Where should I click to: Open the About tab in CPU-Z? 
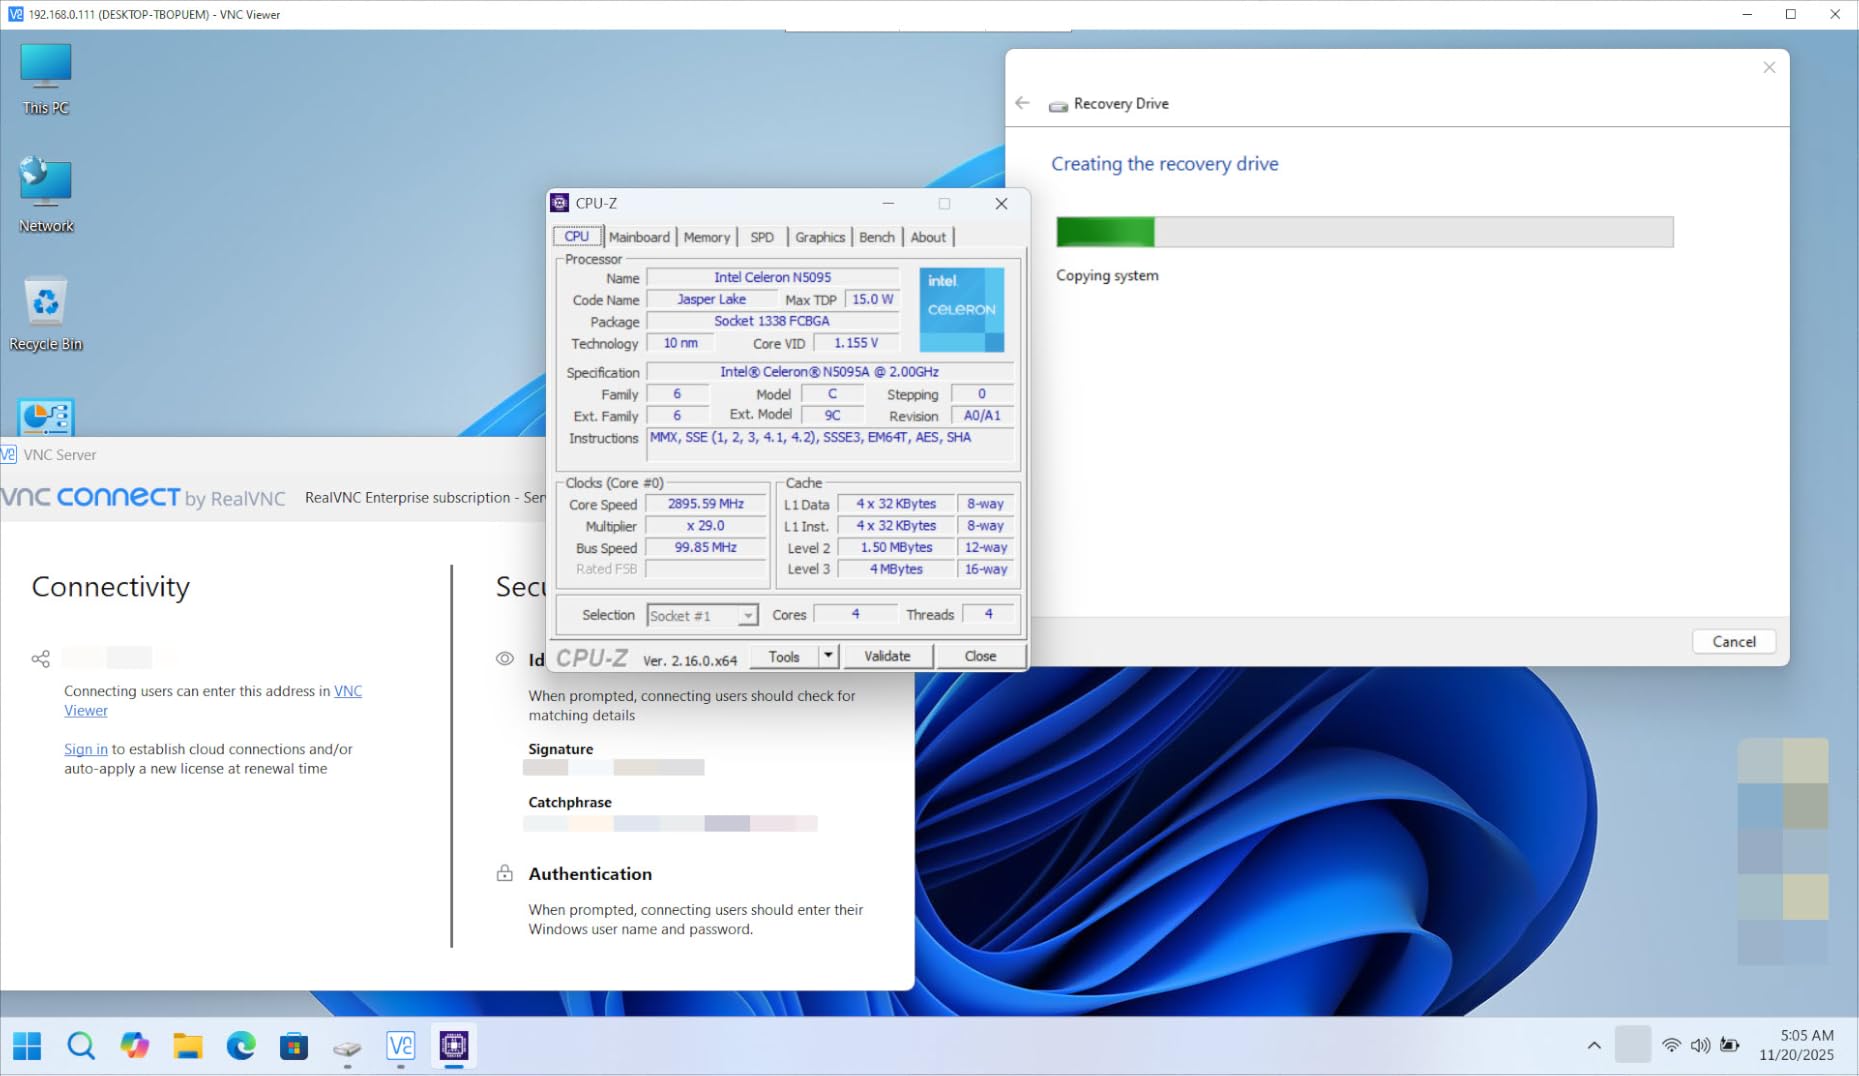tap(928, 237)
